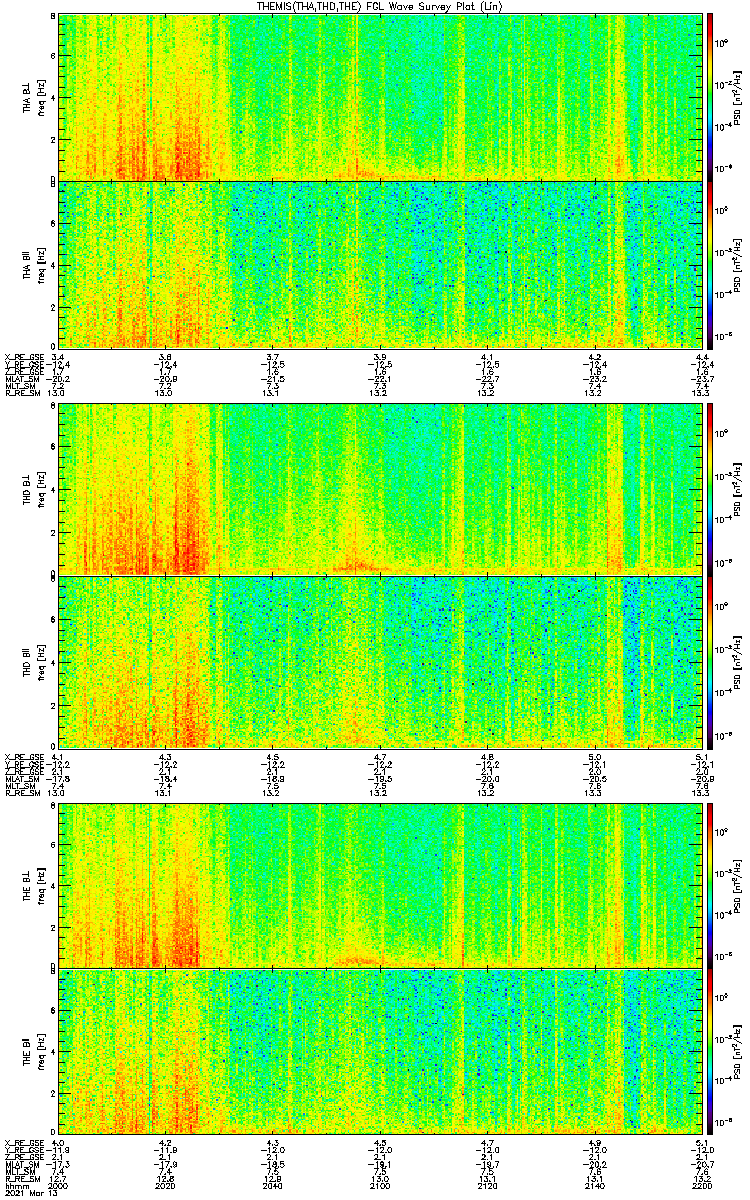Click the PSD color bar beside THE B-parallel
The image size is (750, 1200).
click(x=710, y=1050)
